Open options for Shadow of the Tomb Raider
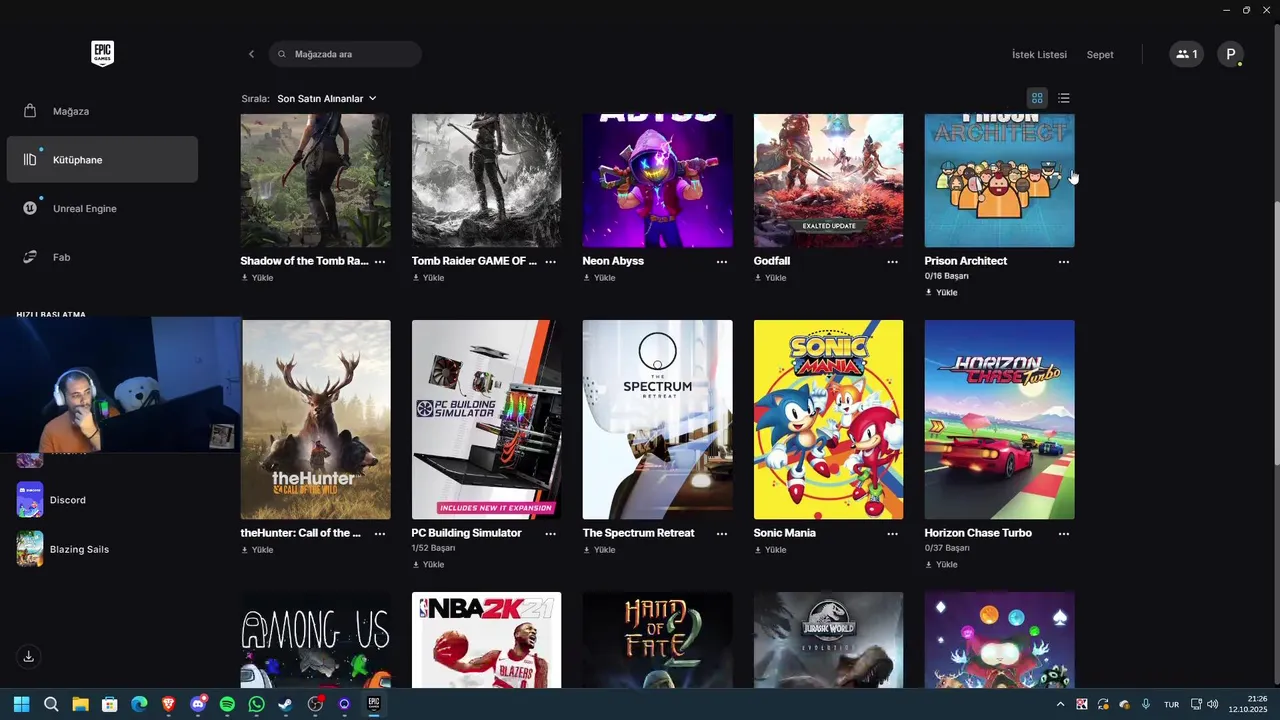This screenshot has width=1280, height=720. [x=380, y=261]
